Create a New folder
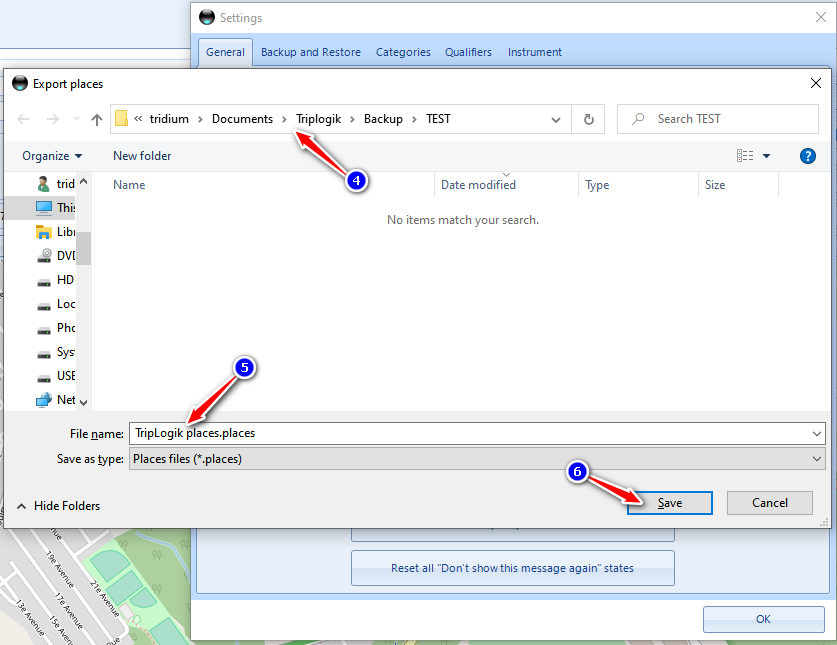This screenshot has width=837, height=645. [142, 156]
